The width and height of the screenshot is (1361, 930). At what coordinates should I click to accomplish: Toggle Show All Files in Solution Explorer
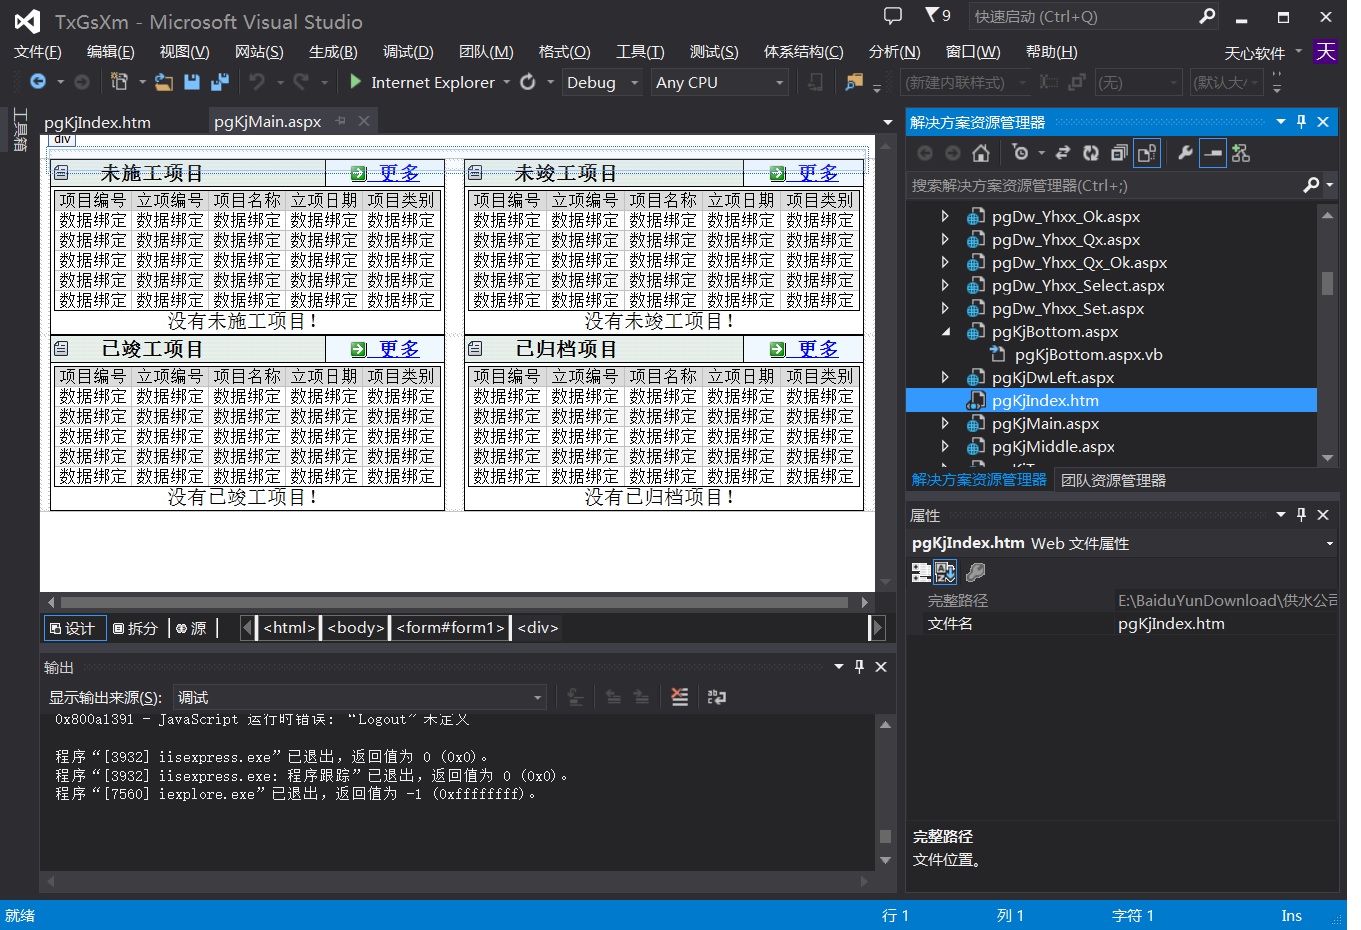1147,153
